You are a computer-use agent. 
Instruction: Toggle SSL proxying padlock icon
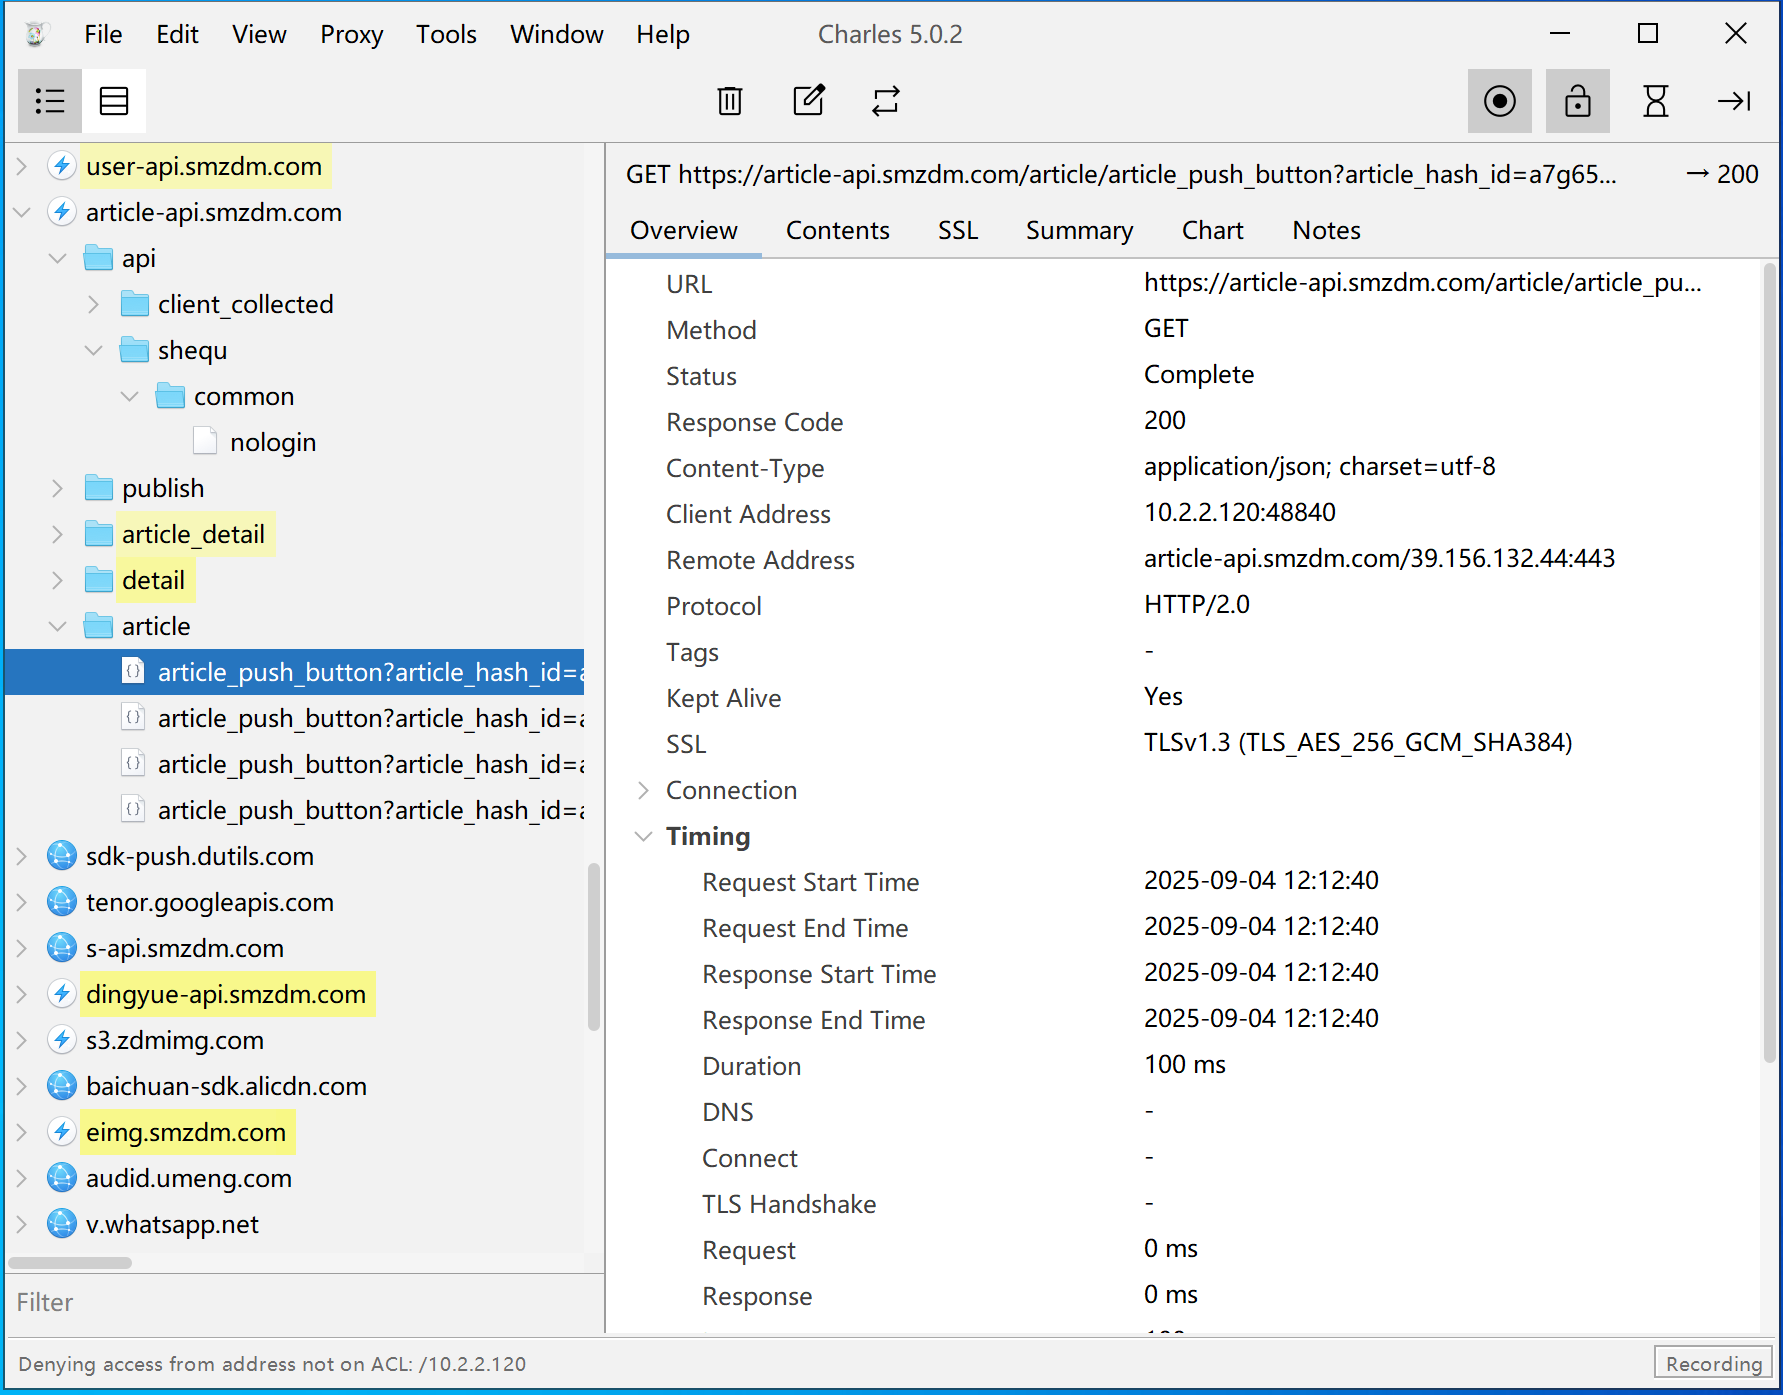pos(1578,101)
